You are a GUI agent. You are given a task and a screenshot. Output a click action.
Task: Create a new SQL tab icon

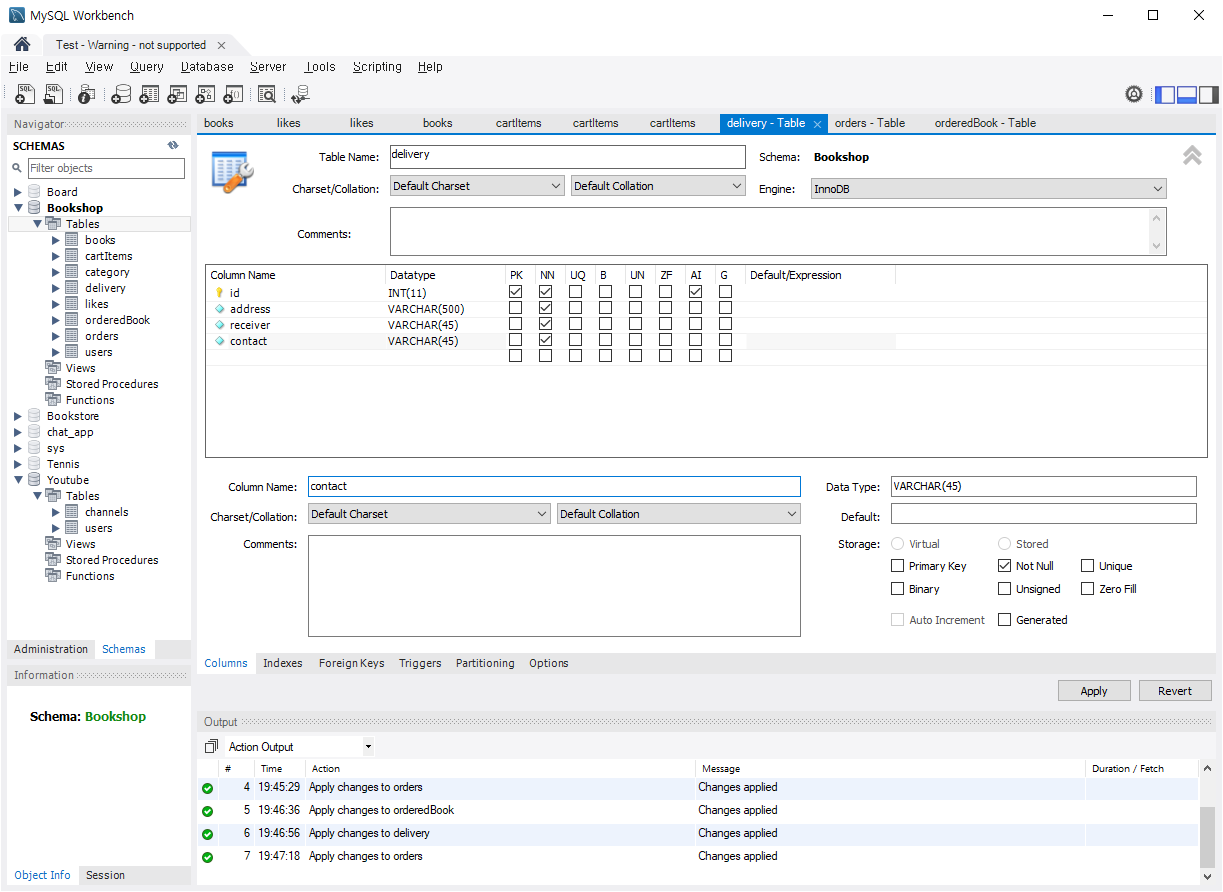pos(26,94)
